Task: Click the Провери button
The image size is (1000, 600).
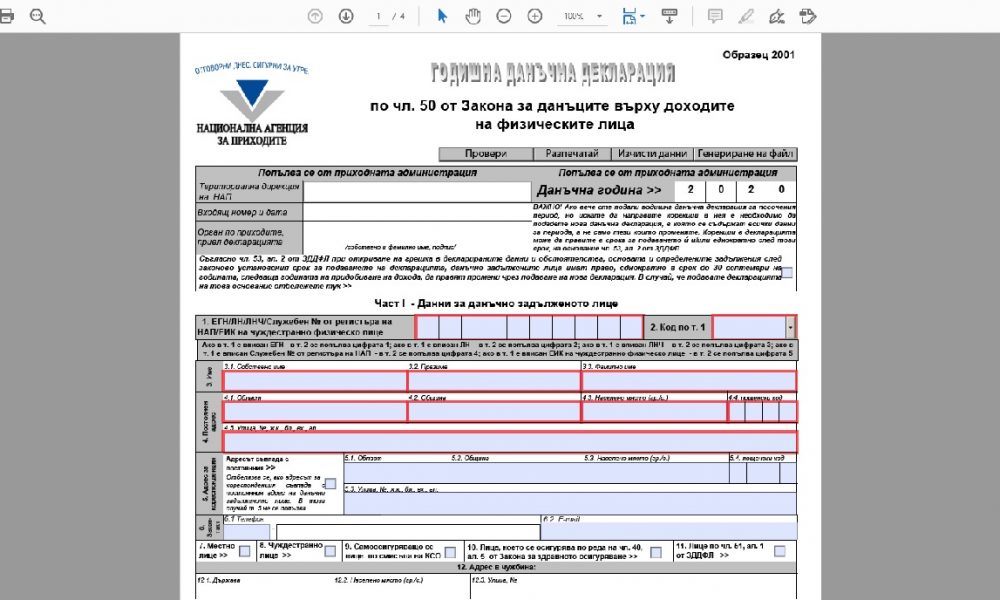Action: (x=485, y=154)
